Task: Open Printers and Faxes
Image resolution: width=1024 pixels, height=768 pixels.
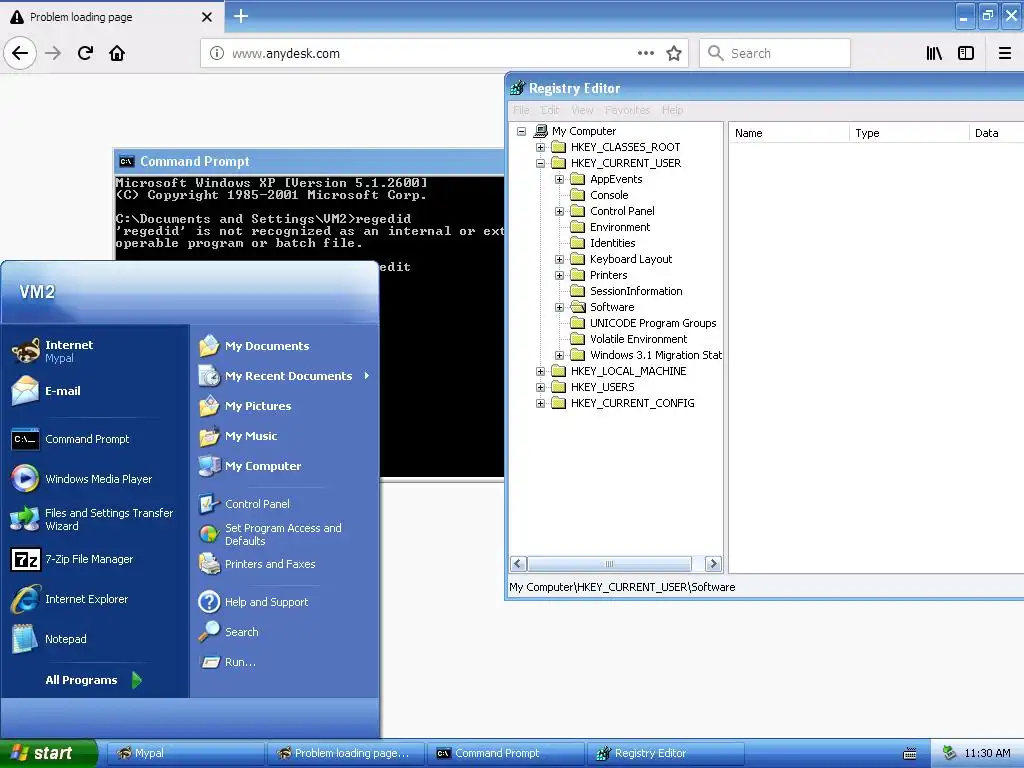Action: [x=257, y=564]
